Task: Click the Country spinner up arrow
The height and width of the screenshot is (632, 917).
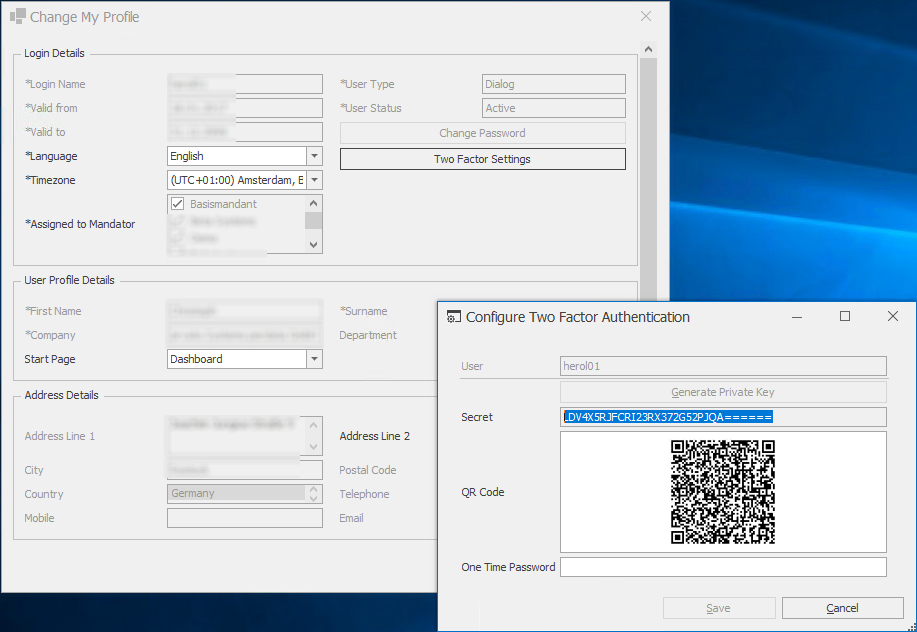Action: pos(313,489)
